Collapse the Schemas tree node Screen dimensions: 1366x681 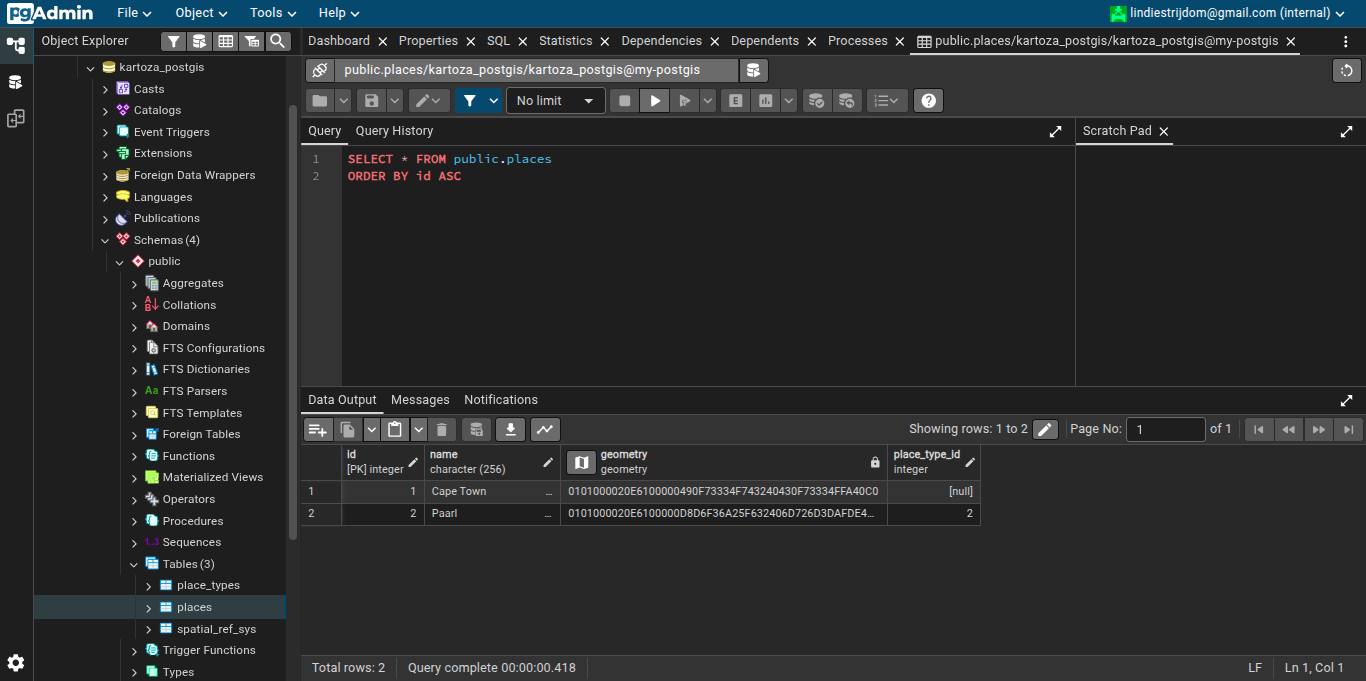tap(105, 241)
